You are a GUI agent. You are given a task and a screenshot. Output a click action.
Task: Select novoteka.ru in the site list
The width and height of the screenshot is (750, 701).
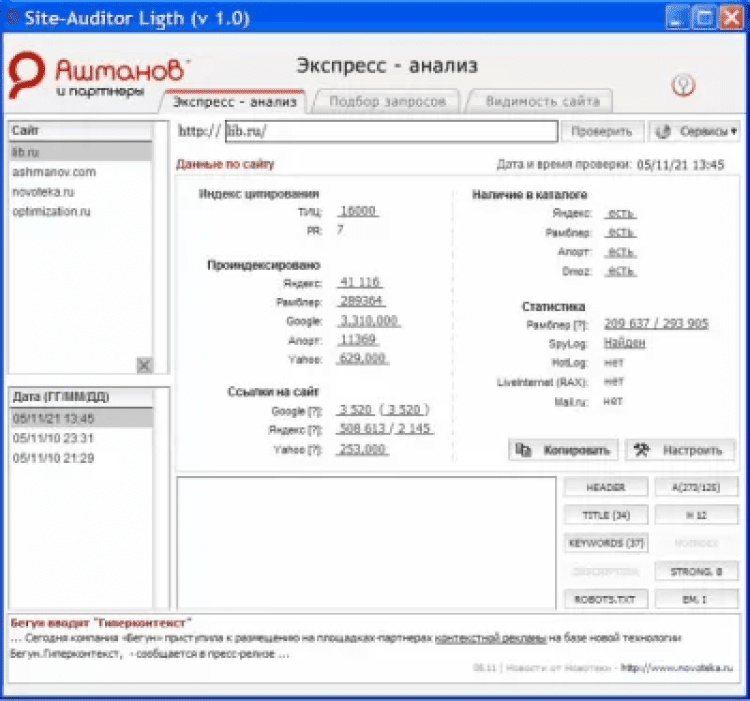(x=80, y=192)
